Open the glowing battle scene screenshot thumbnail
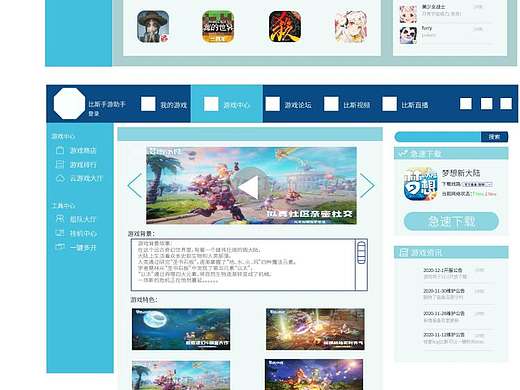 [x=315, y=329]
